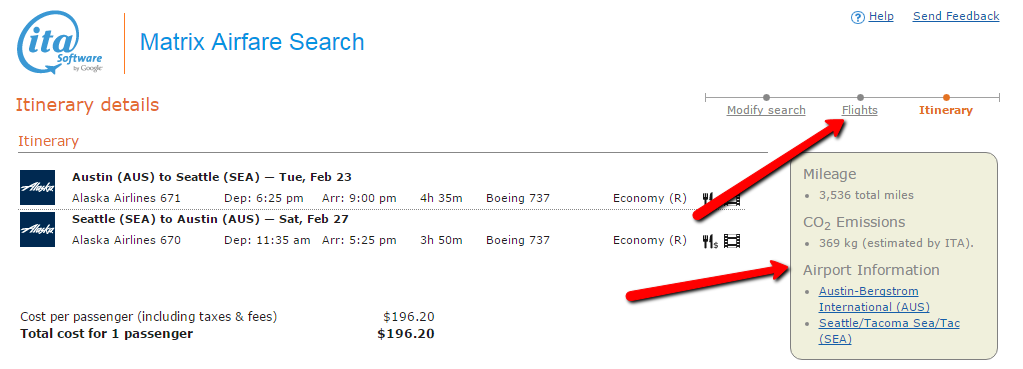Open the Send Feedback link
Screen dimensions: 1023x369
pyautogui.click(x=956, y=16)
